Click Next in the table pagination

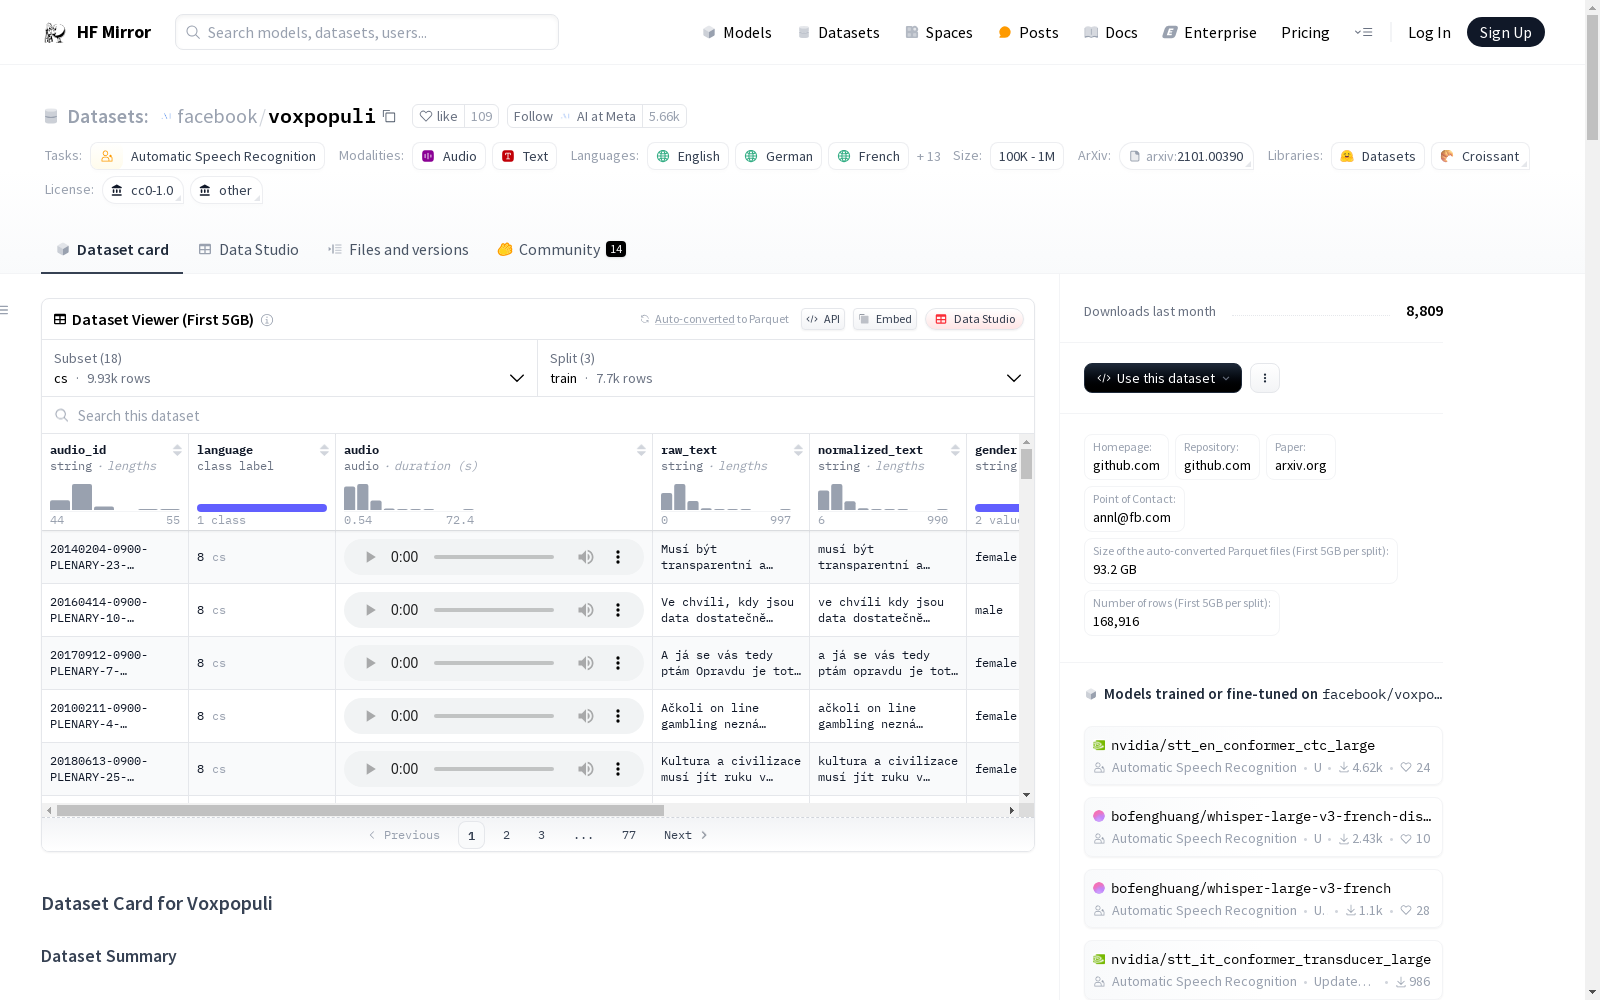point(685,835)
